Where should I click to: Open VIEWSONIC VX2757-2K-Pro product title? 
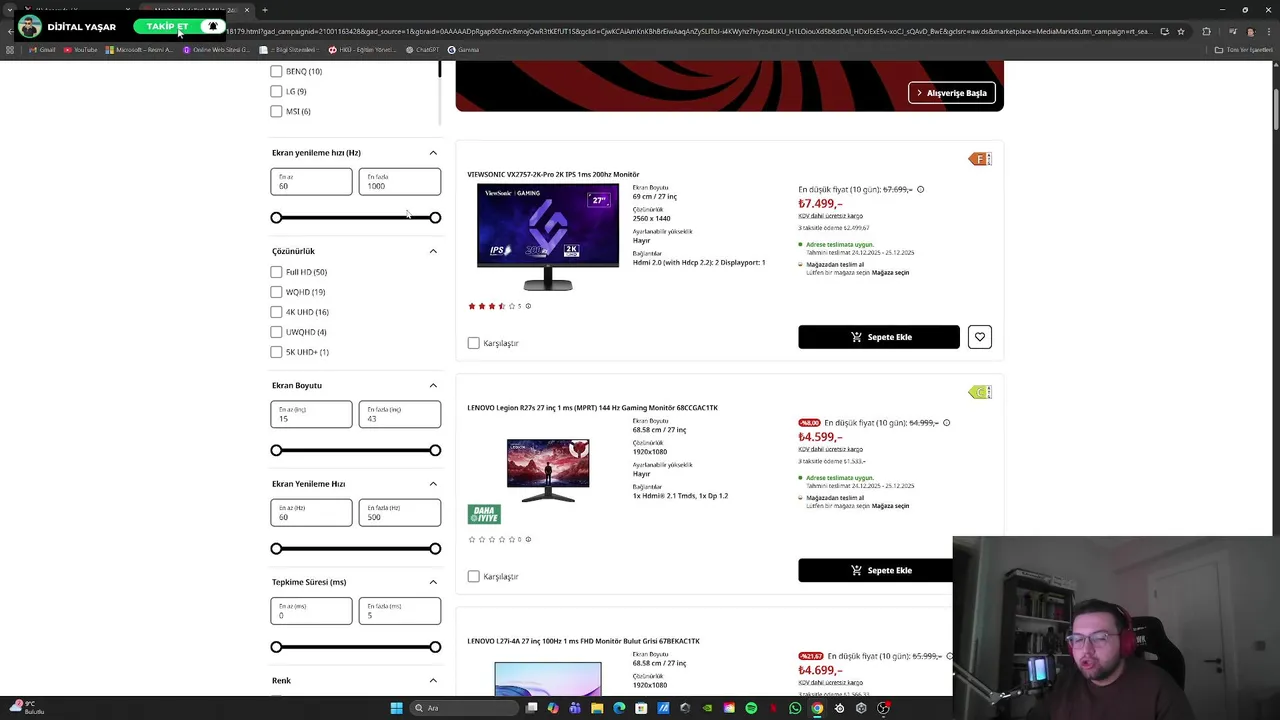pyautogui.click(x=553, y=174)
